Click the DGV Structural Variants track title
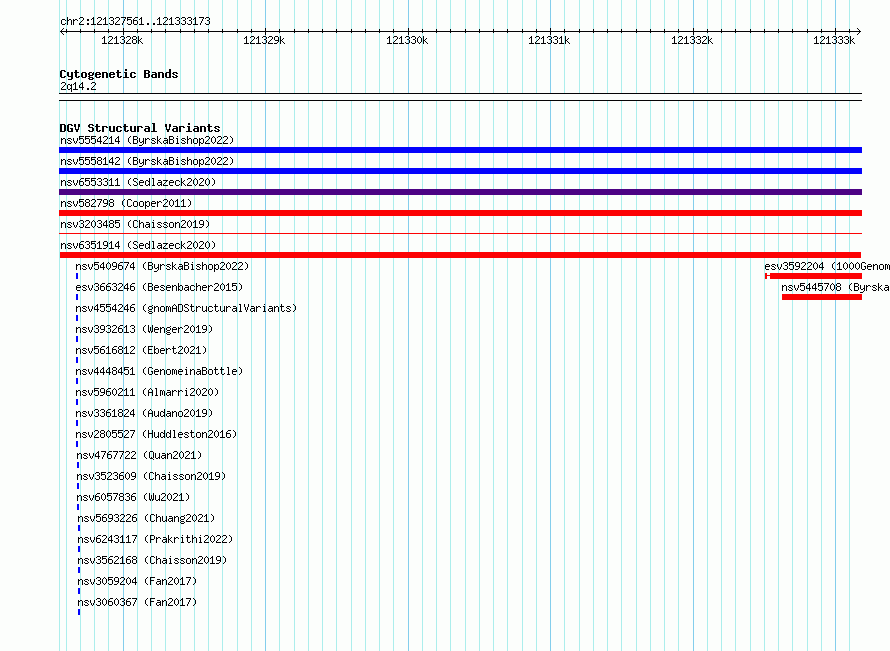 (140, 128)
